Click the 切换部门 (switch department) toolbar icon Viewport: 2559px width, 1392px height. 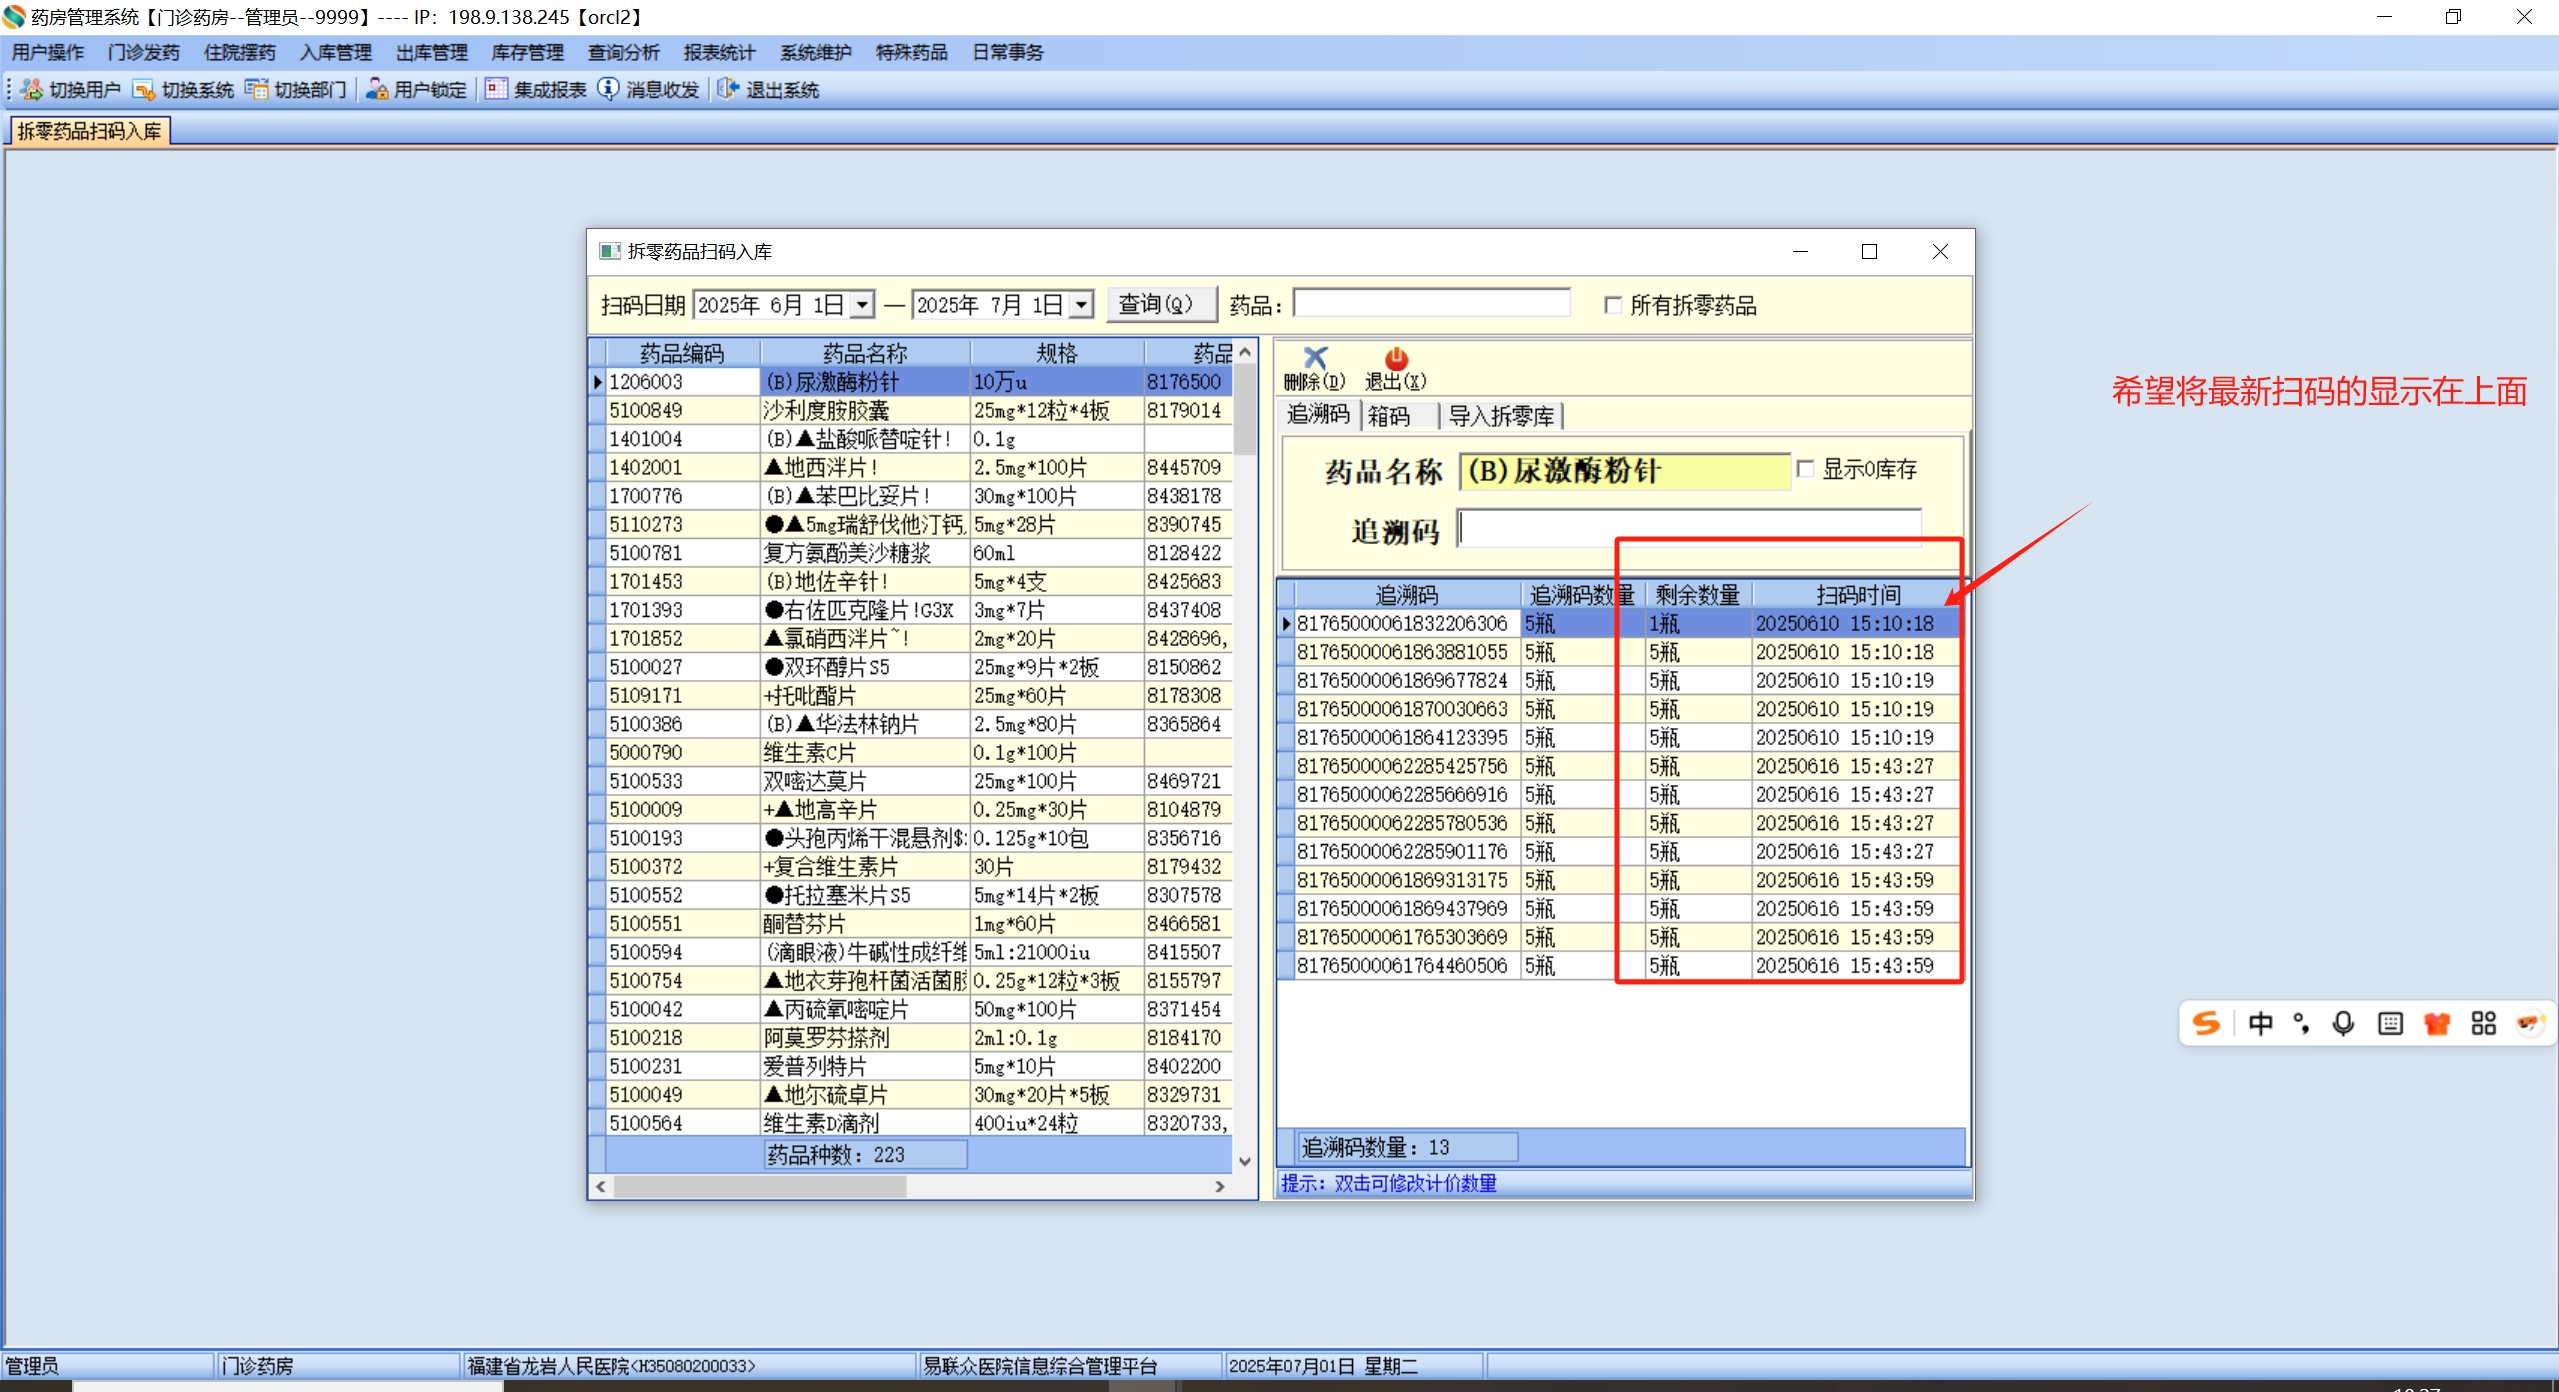pyautogui.click(x=257, y=90)
